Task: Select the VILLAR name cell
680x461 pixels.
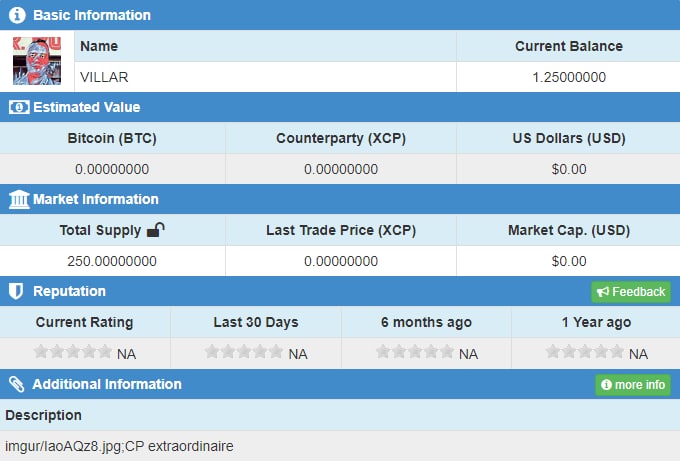Action: [265, 77]
